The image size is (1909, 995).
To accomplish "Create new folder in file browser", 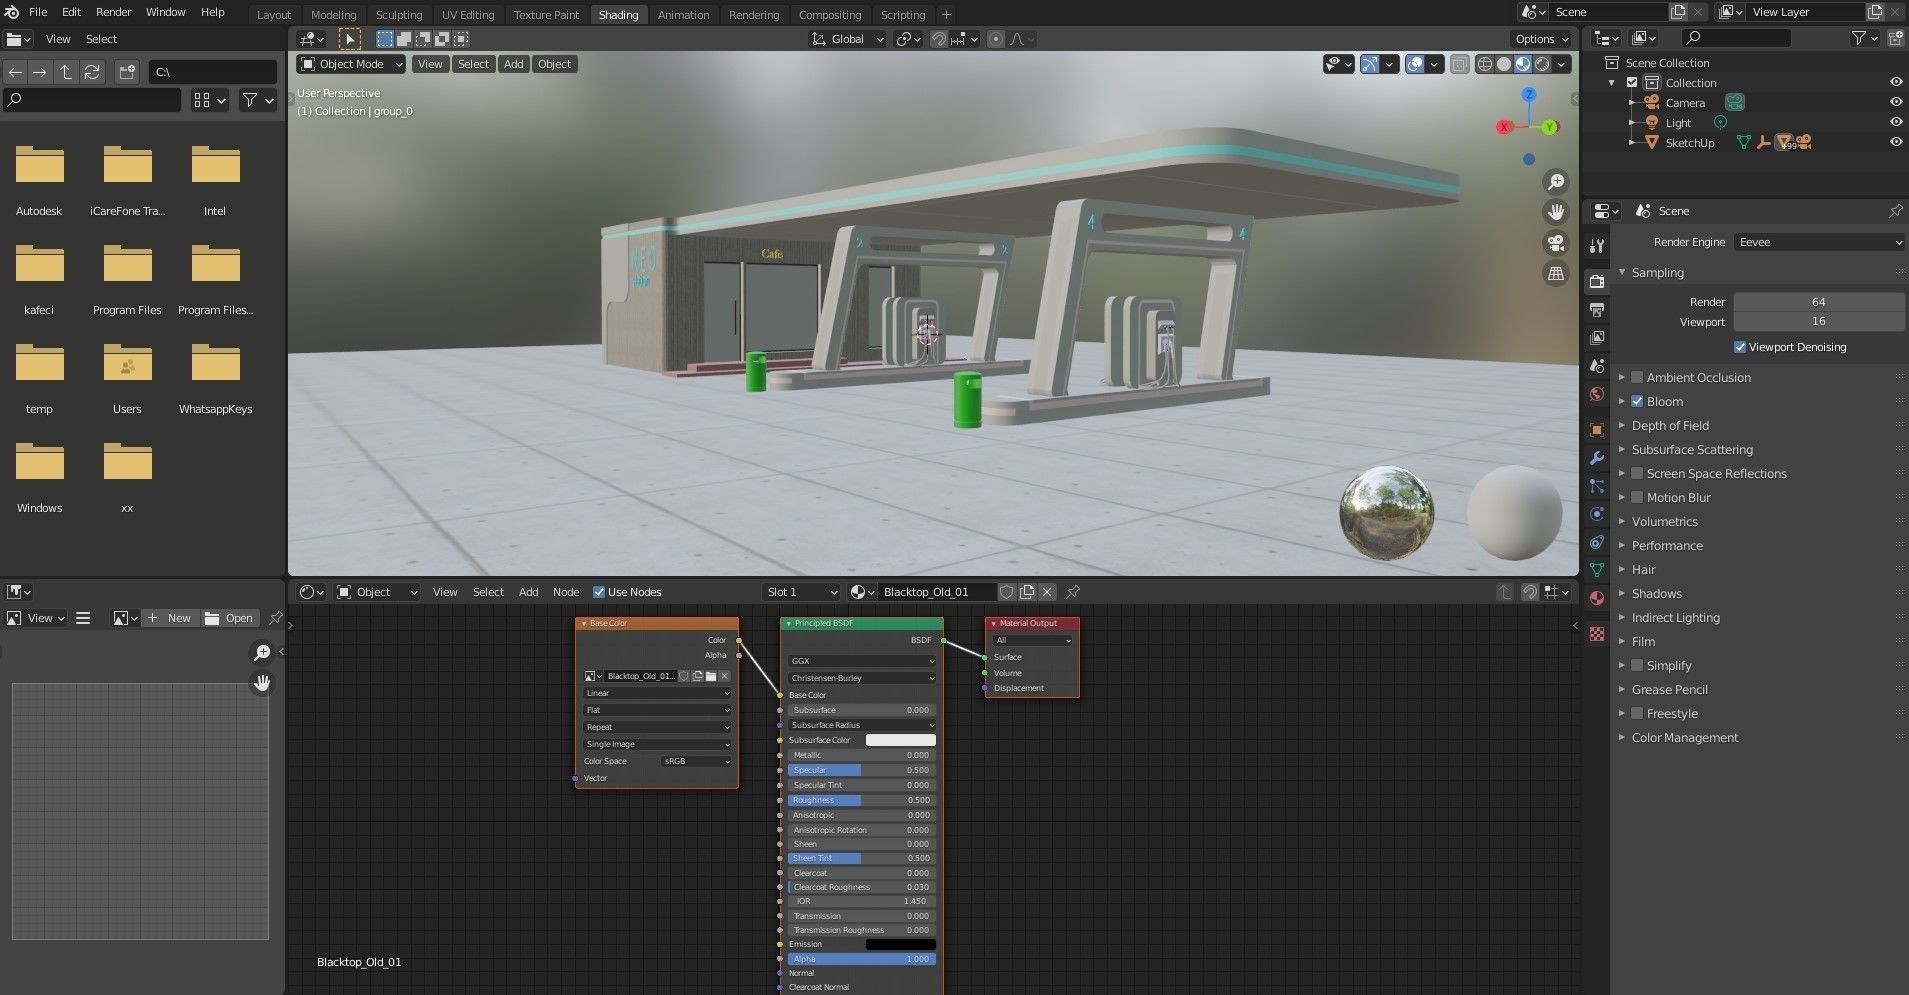I will [x=126, y=72].
